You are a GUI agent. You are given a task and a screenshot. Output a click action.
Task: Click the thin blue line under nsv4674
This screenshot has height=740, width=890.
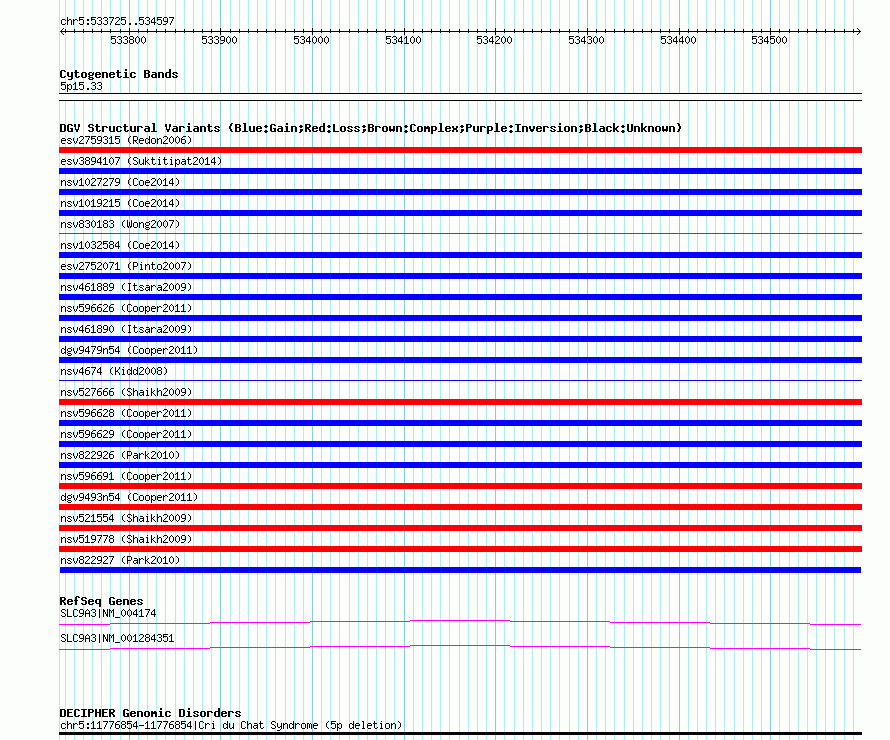click(x=460, y=380)
